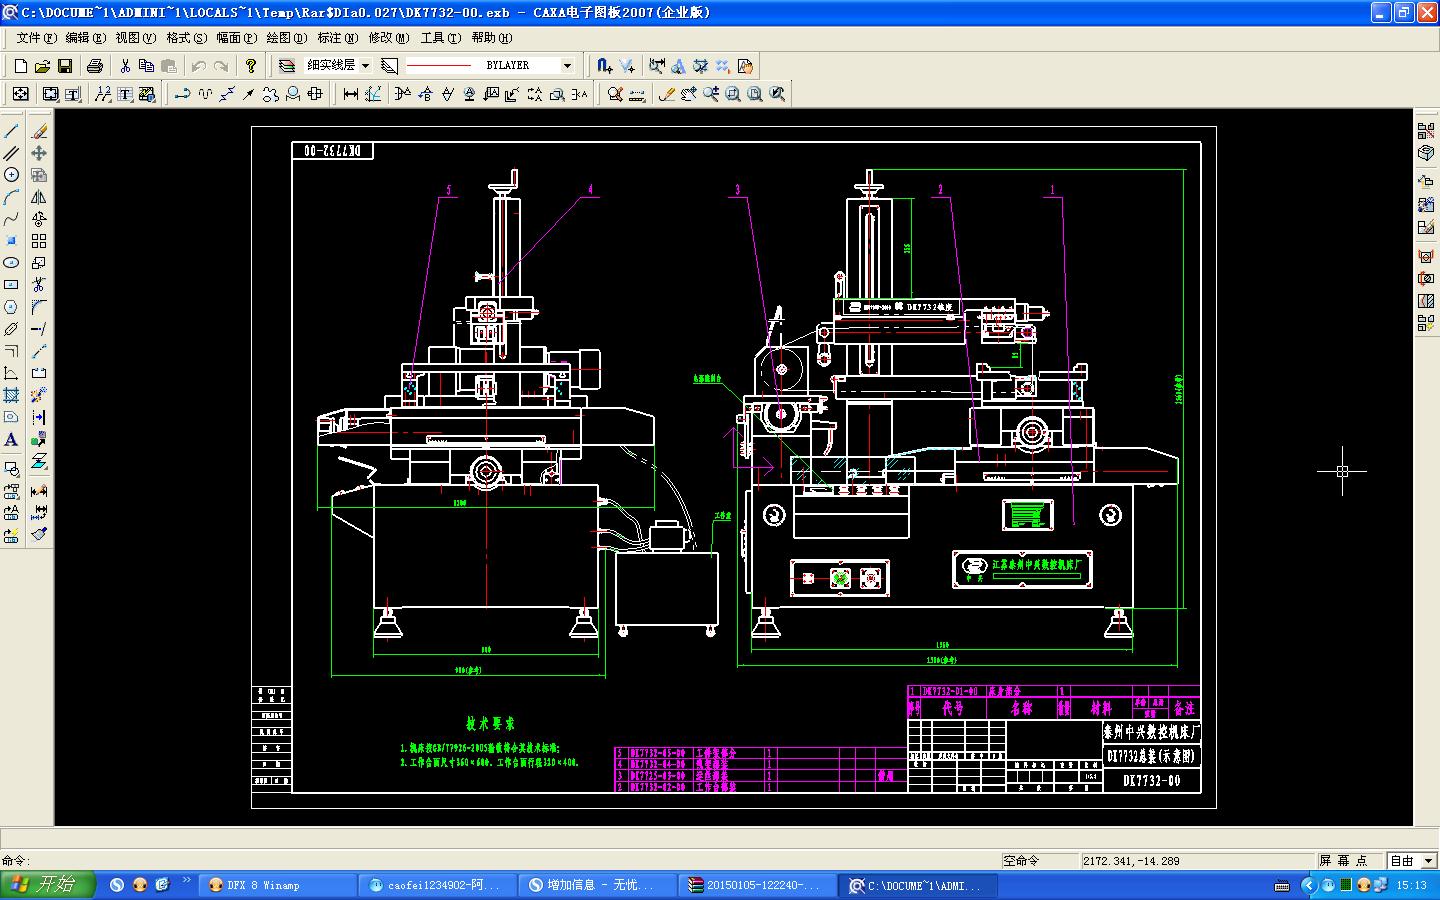Click the red line color preview
The image size is (1440, 900).
coord(438,66)
